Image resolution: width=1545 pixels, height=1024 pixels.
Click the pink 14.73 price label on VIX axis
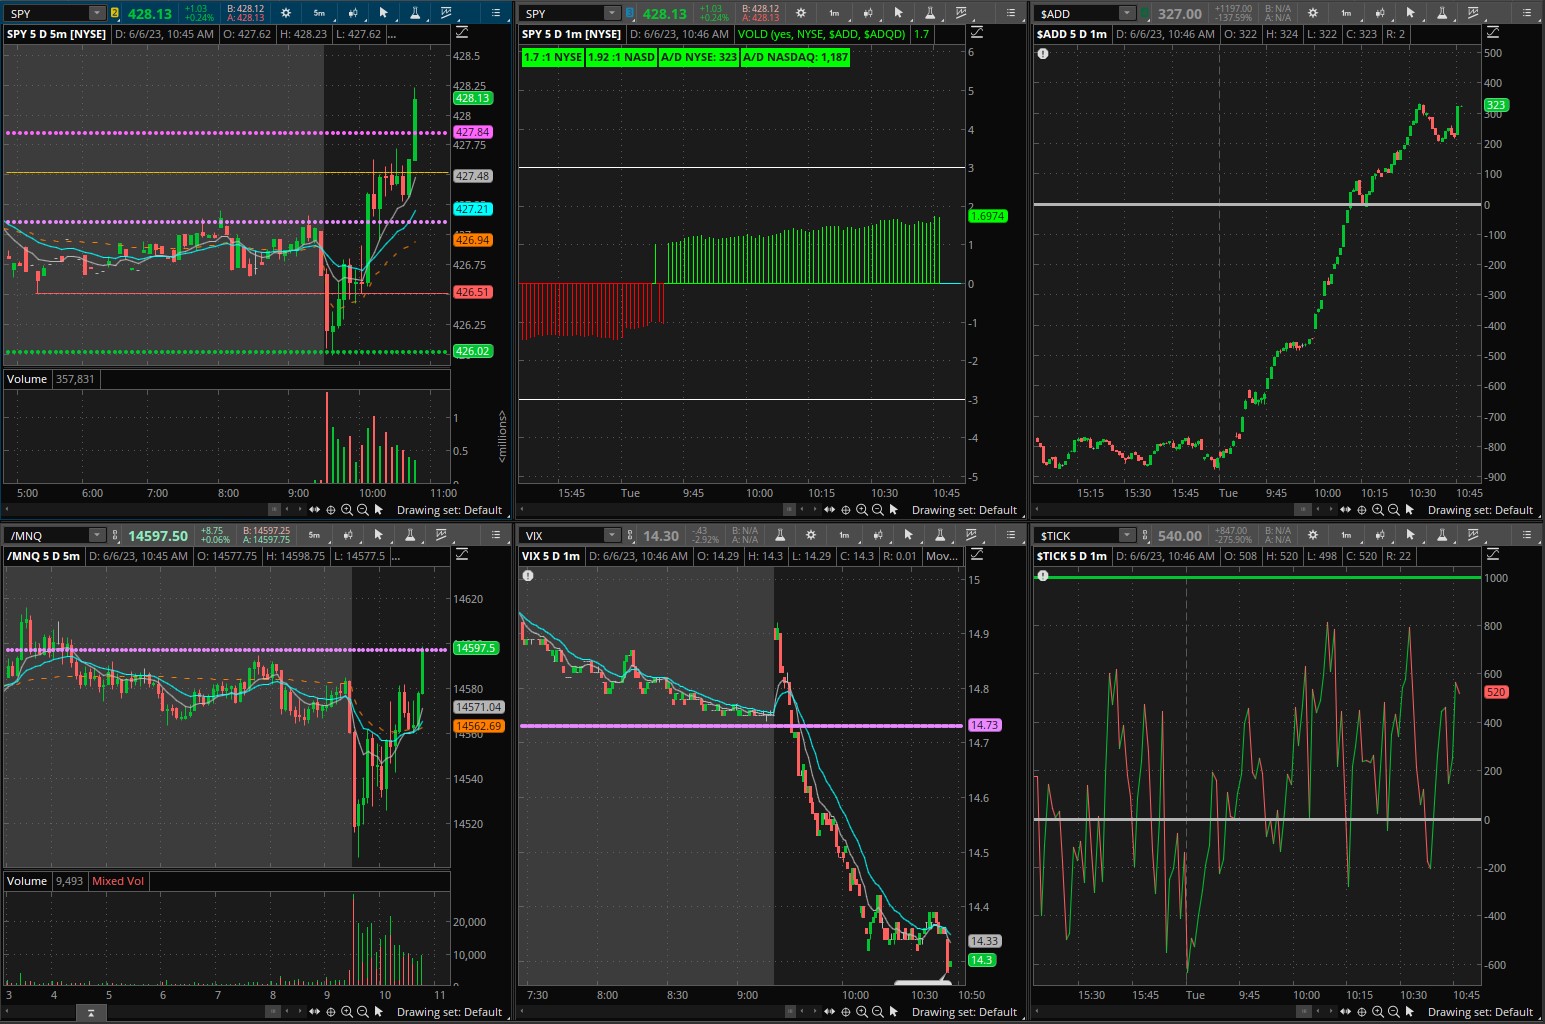pyautogui.click(x=984, y=725)
